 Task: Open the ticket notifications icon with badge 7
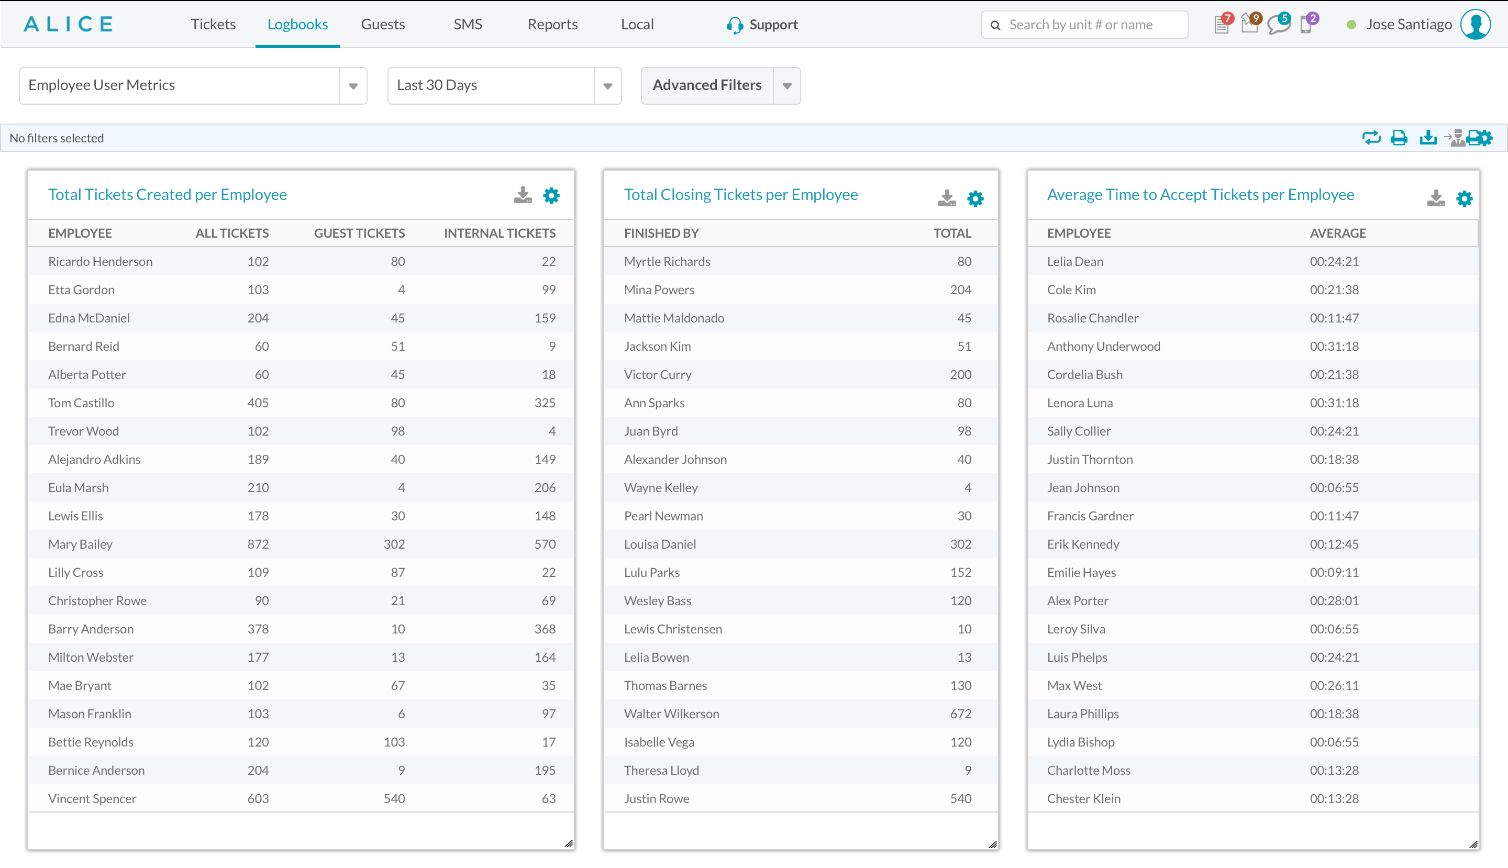coord(1222,25)
